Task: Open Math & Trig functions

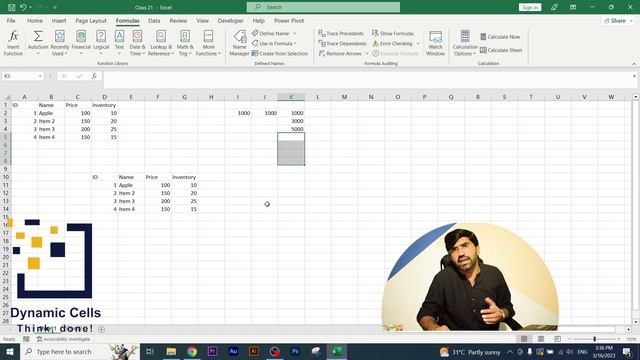Action: 185,43
